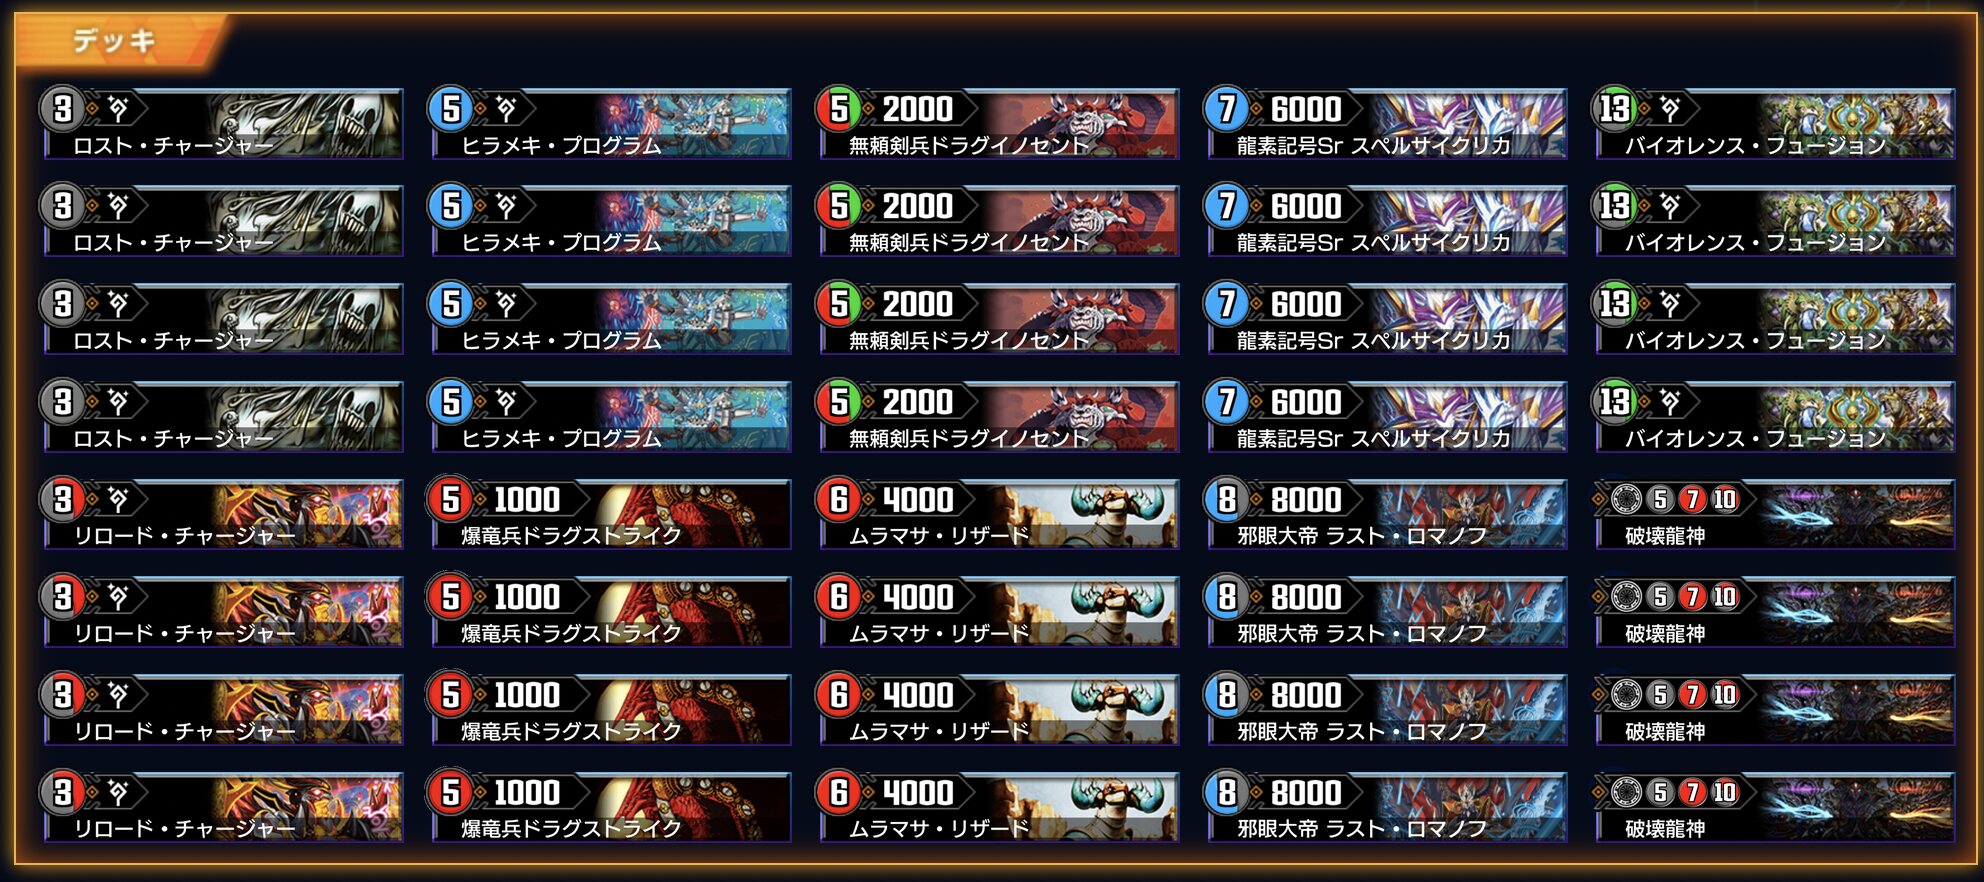
Task: Click the spell icon on last バイオレンス・フュージョン
Action: tap(1671, 401)
